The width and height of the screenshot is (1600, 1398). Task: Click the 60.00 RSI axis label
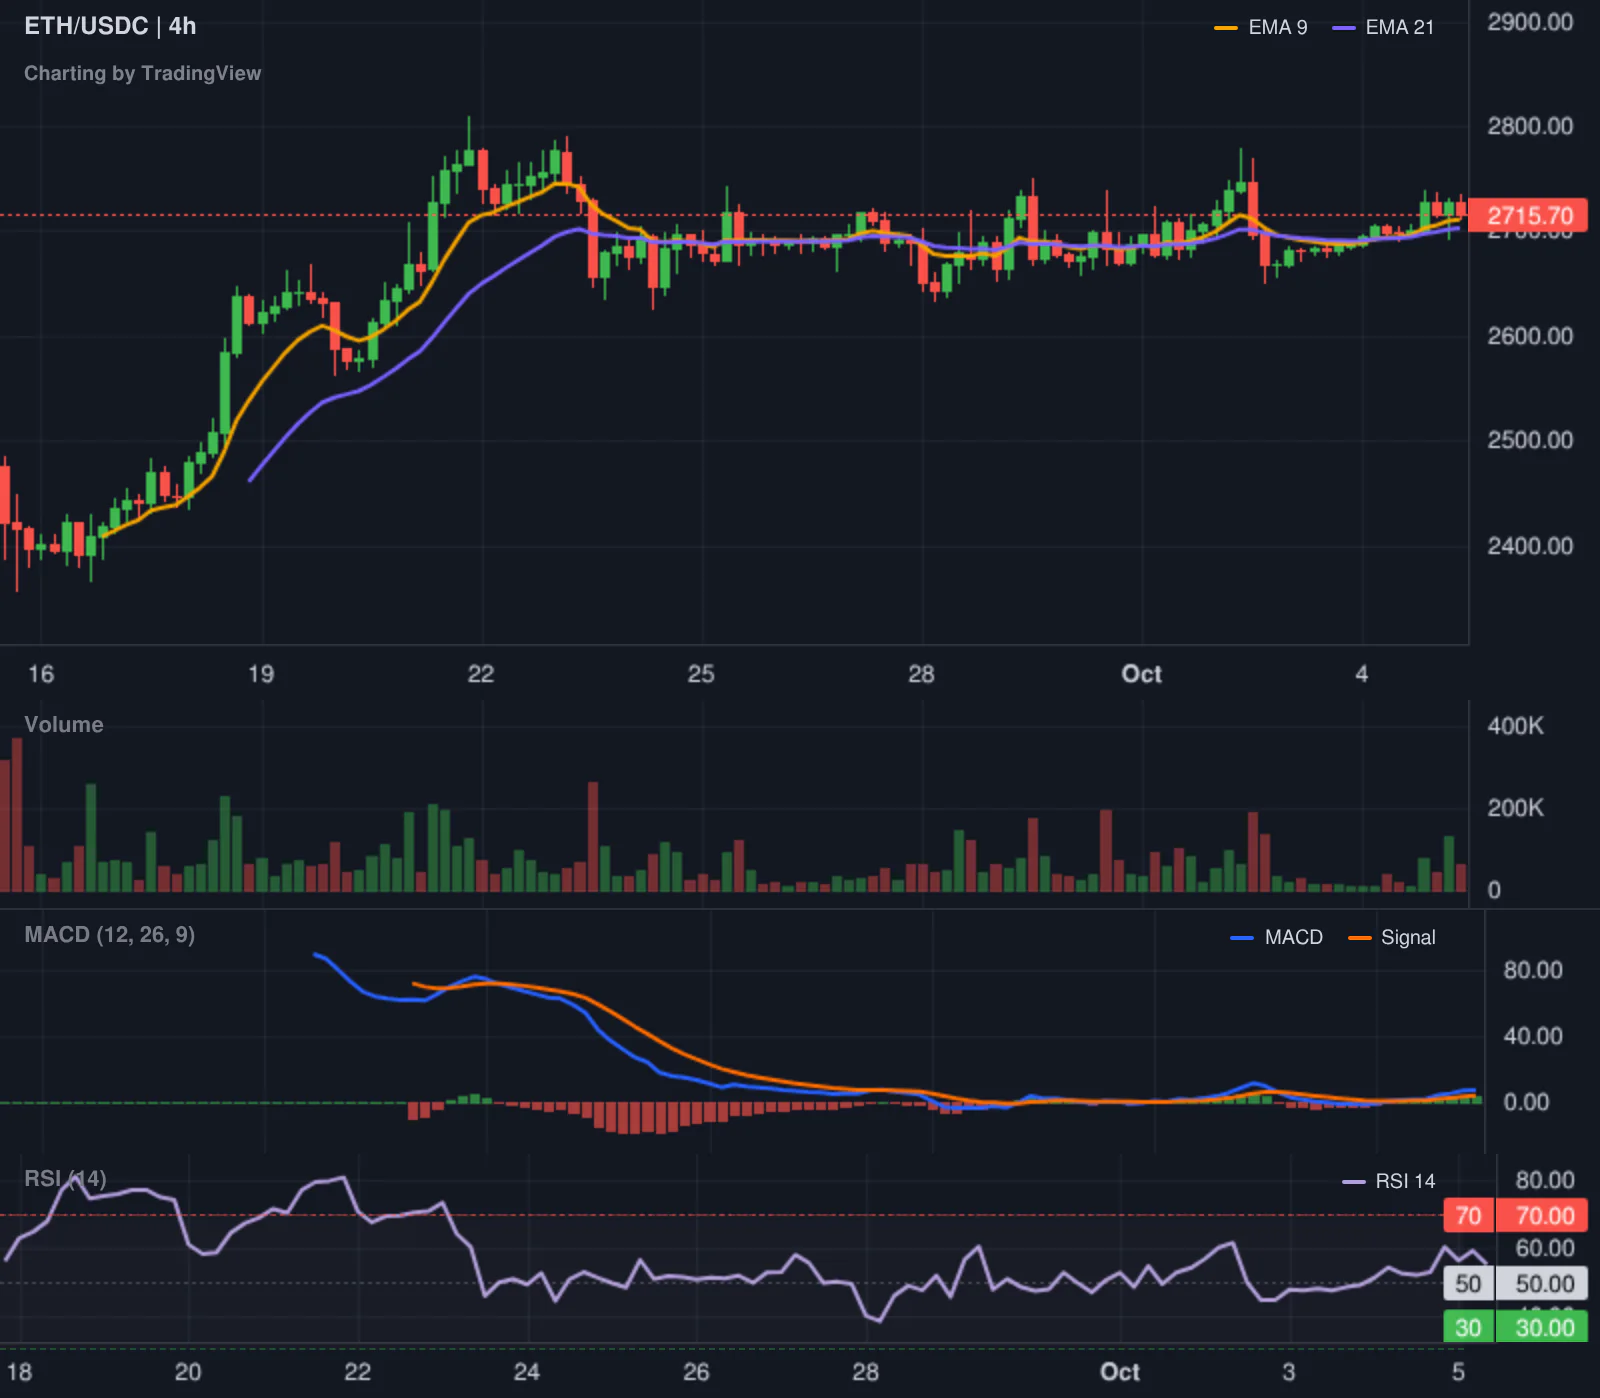coord(1545,1248)
